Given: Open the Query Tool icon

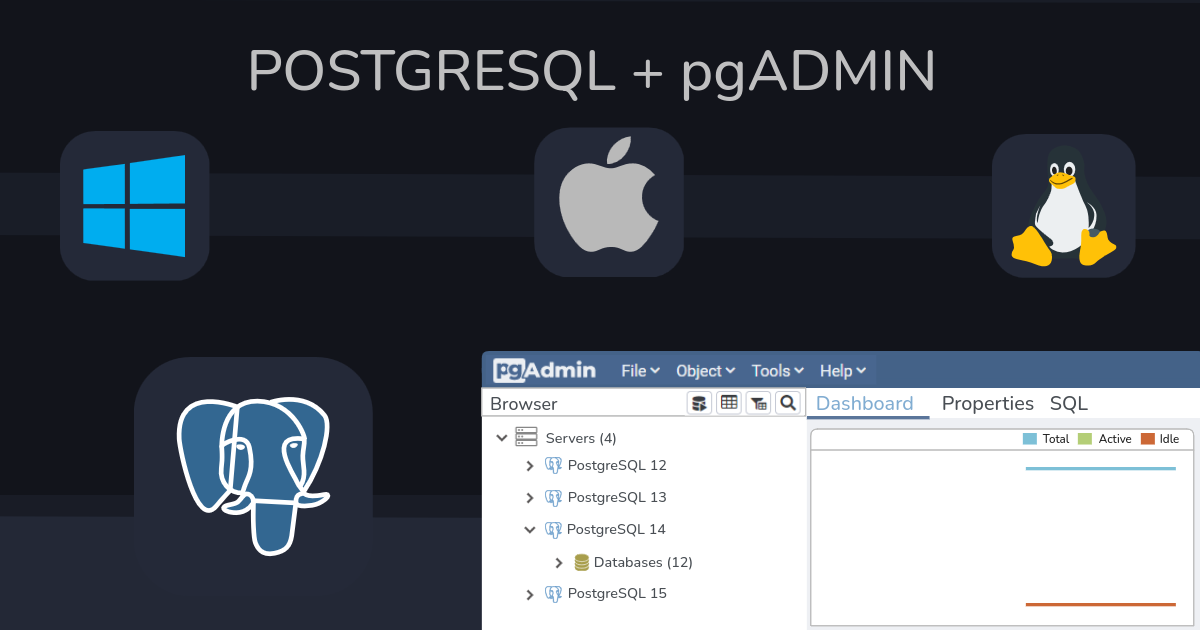Looking at the screenshot, I should [699, 403].
